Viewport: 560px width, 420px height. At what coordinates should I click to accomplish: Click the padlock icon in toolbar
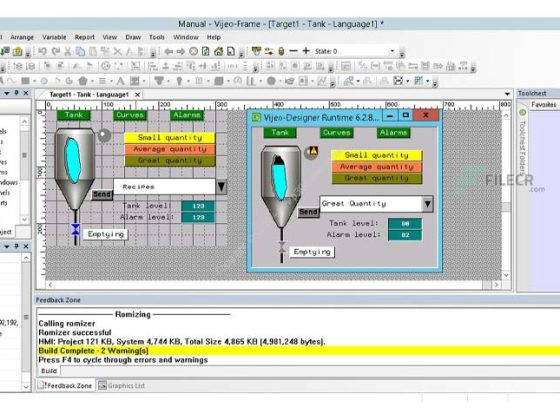click(x=281, y=51)
